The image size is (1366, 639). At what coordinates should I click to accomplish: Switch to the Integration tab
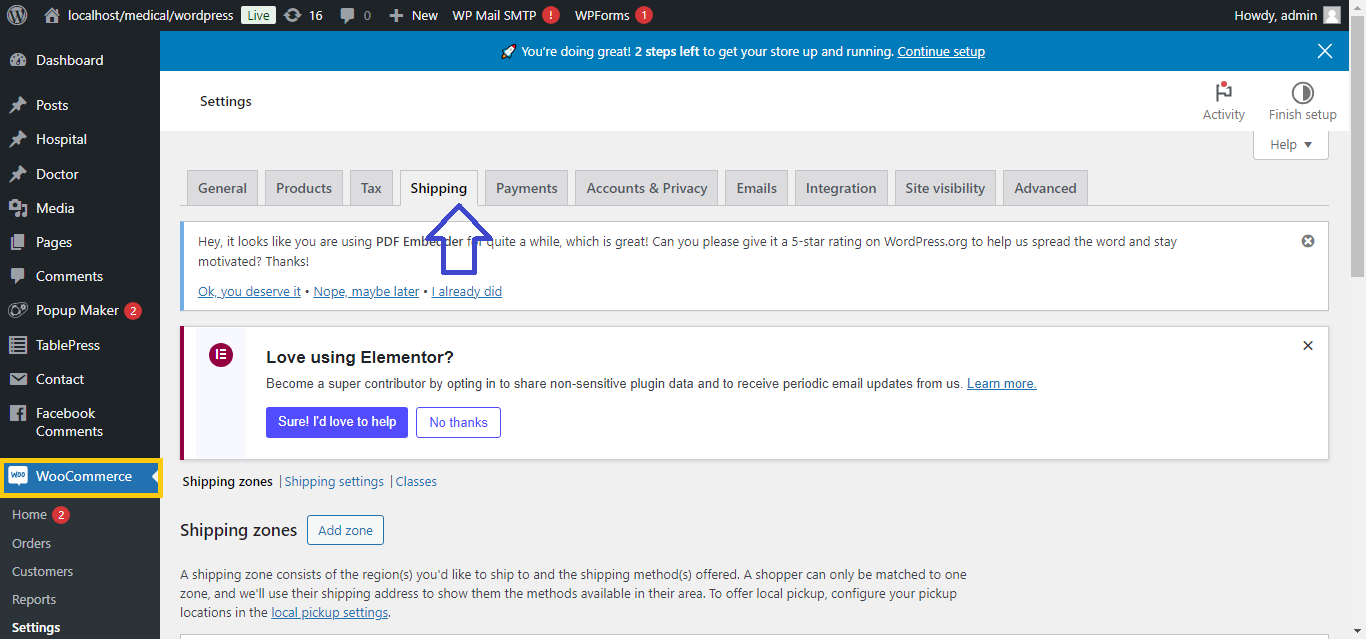841,188
